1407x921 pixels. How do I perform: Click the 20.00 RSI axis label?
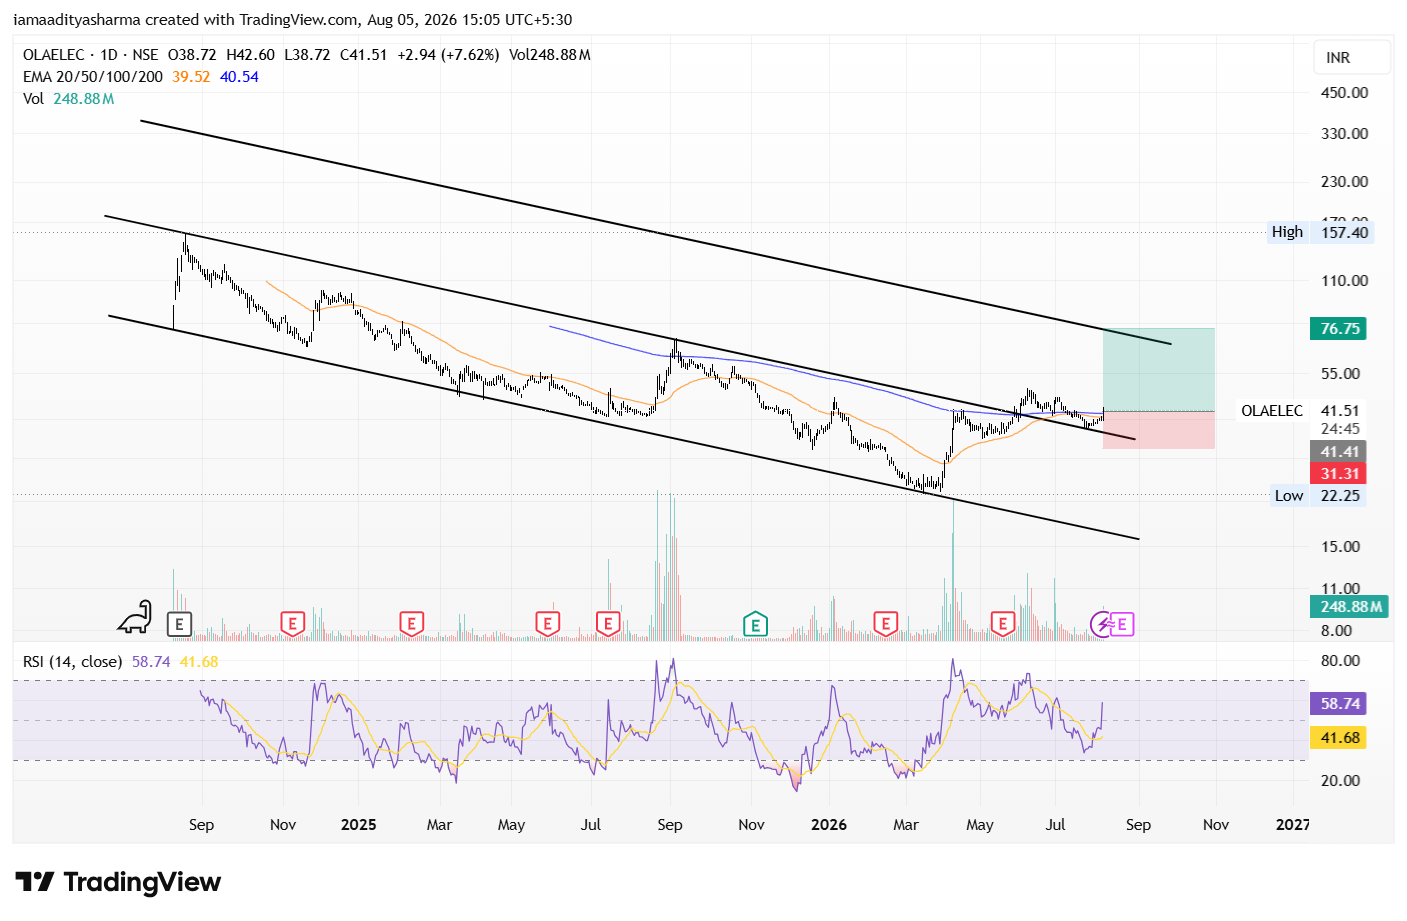click(1340, 781)
